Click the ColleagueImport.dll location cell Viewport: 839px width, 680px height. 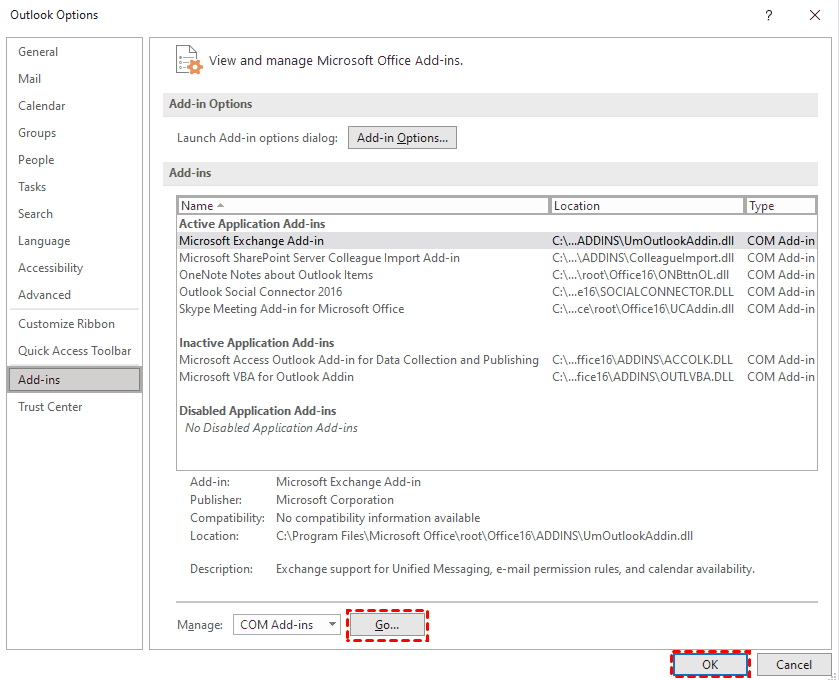click(x=643, y=258)
